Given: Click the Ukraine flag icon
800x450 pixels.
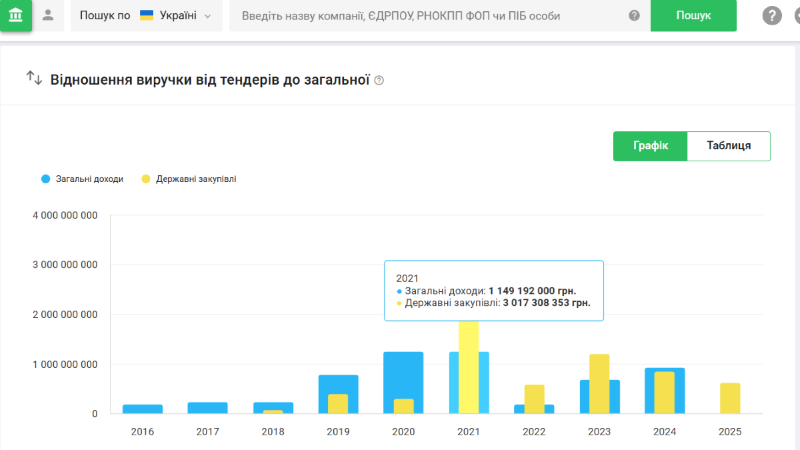Looking at the screenshot, I should coord(146,16).
